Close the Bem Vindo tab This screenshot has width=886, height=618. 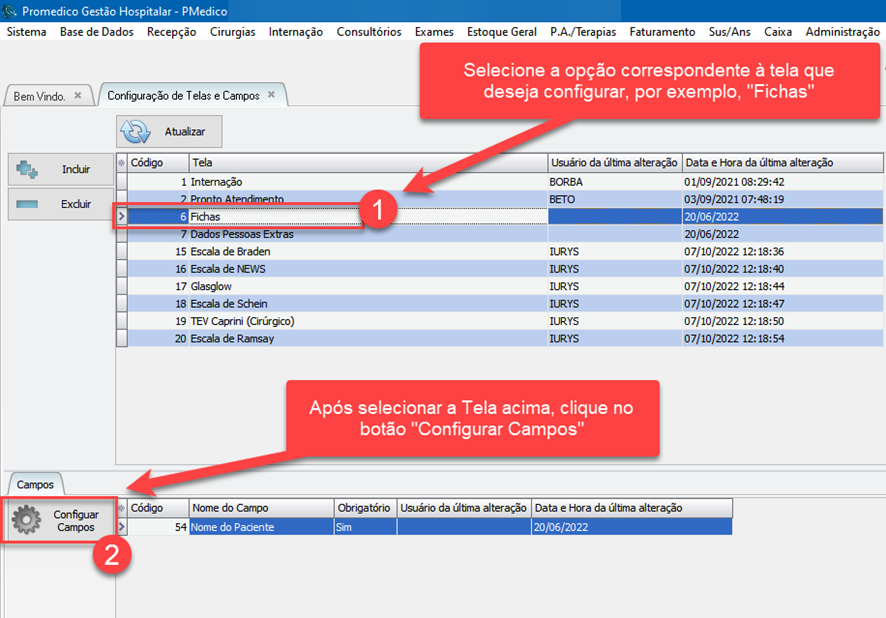pyautogui.click(x=78, y=96)
